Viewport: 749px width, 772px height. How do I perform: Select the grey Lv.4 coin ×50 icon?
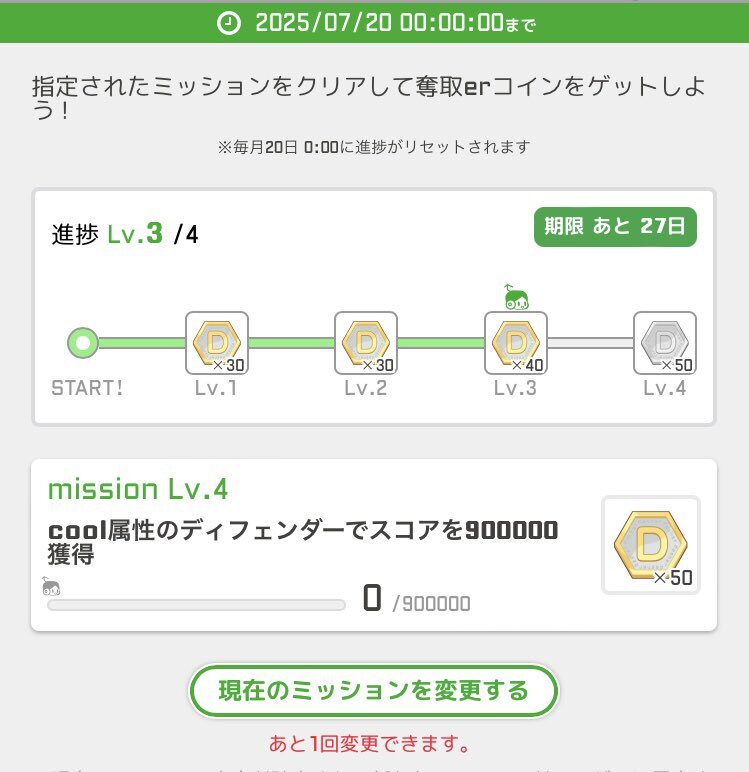pyautogui.click(x=665, y=343)
